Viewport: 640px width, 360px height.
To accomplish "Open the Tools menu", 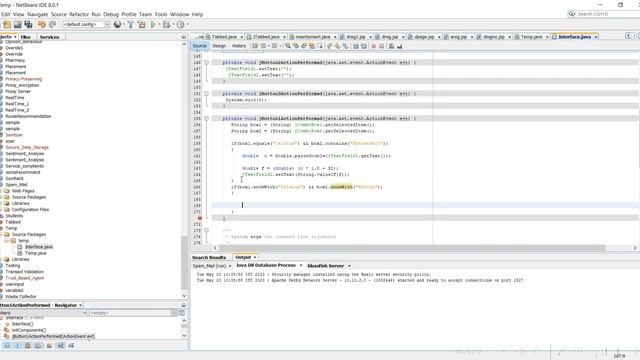I will point(161,14).
